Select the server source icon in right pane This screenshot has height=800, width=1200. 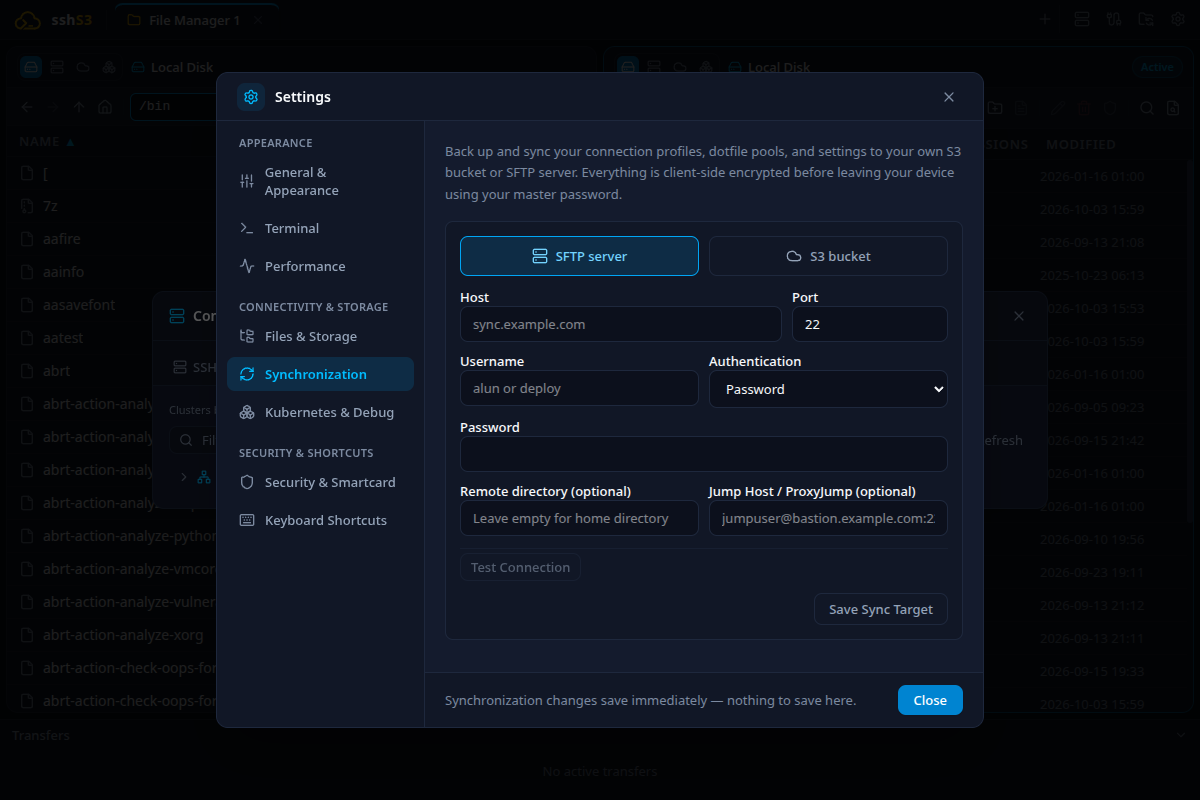click(654, 67)
